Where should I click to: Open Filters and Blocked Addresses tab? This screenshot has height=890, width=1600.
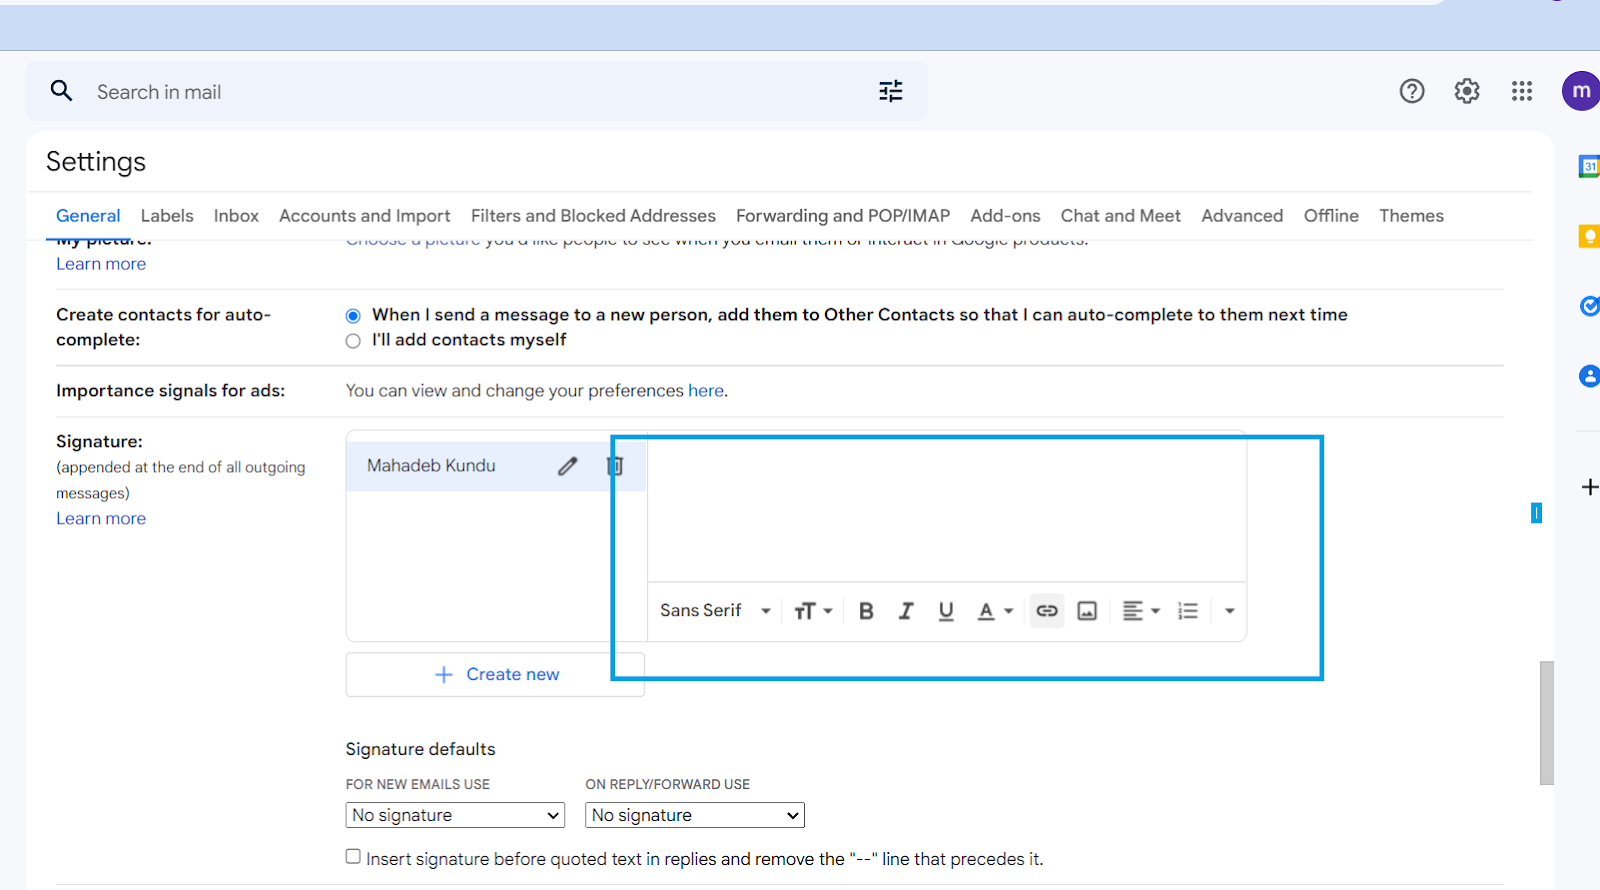[593, 216]
